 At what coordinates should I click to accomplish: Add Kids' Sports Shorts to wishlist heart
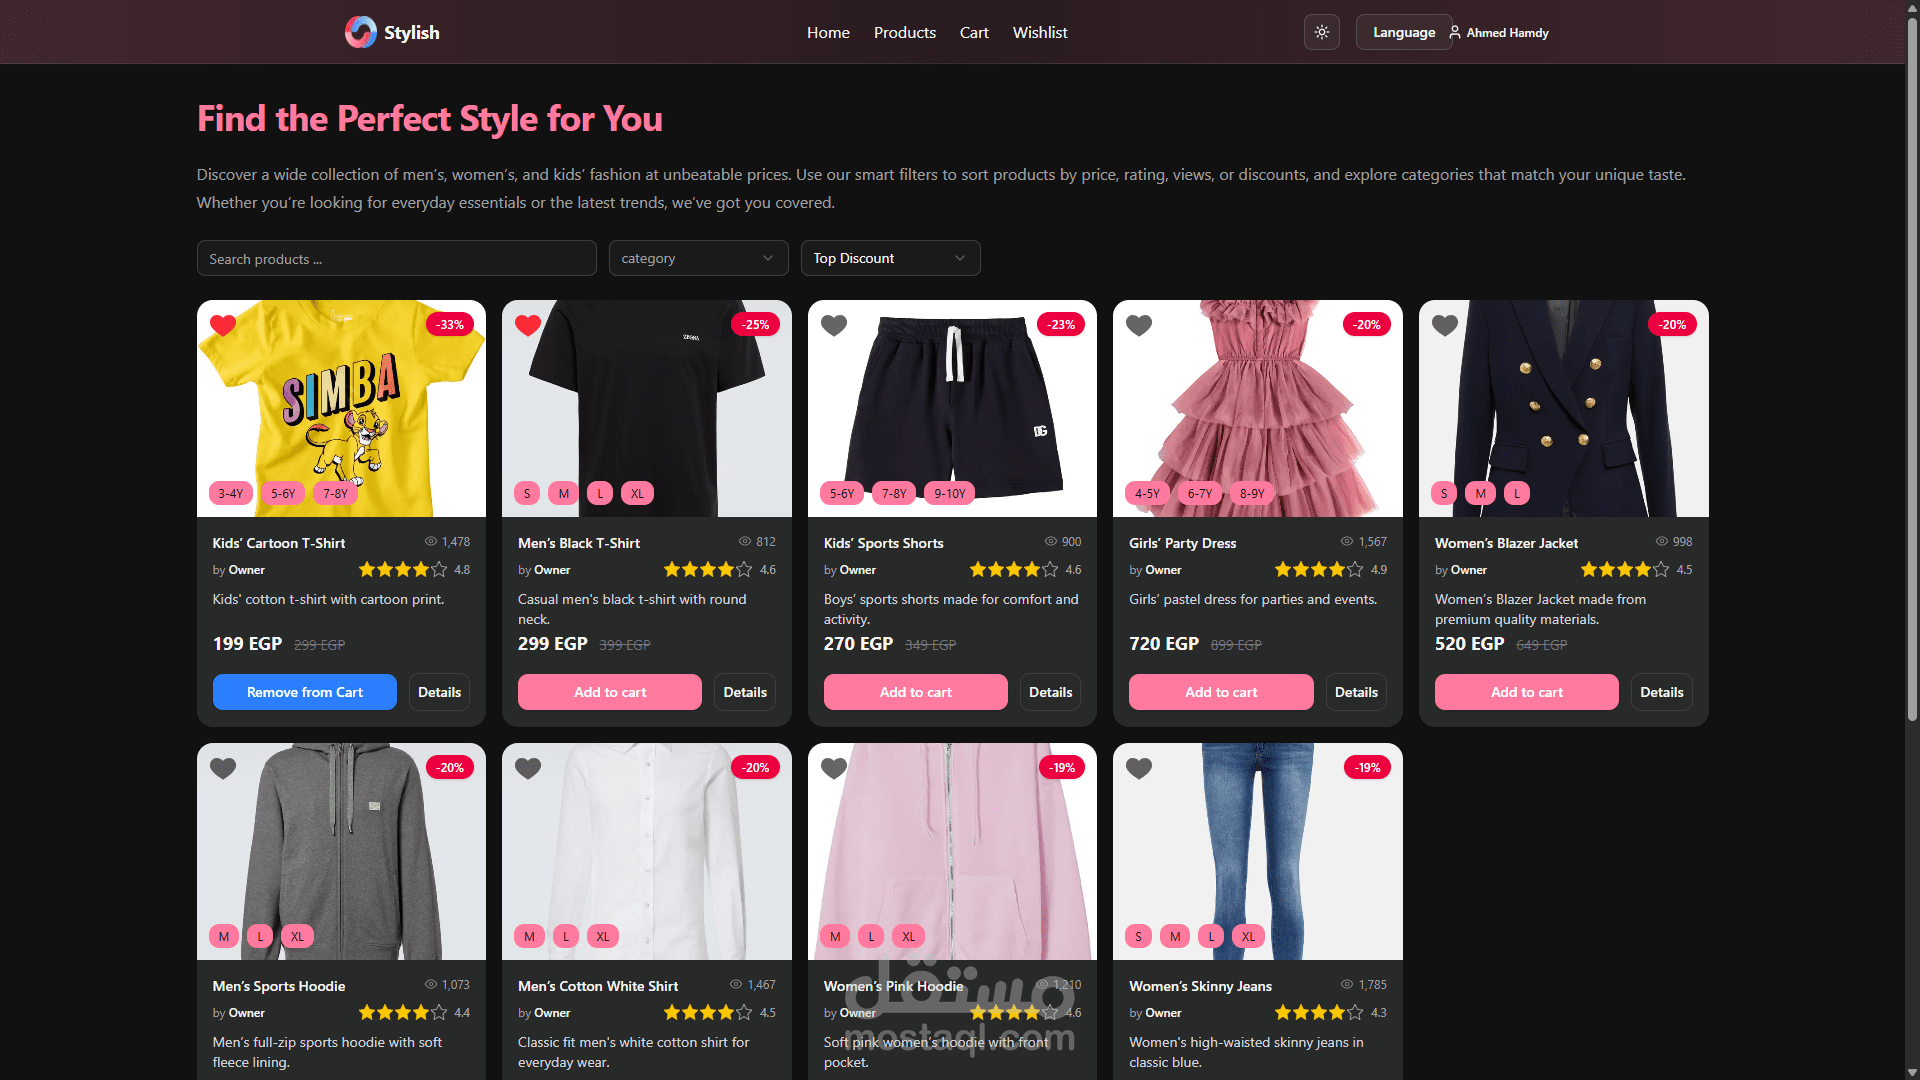tap(834, 325)
